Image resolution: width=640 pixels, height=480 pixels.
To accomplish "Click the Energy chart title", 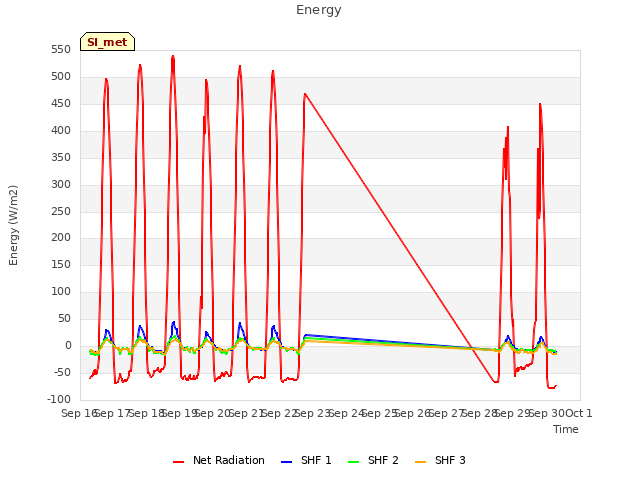I will pos(319,10).
